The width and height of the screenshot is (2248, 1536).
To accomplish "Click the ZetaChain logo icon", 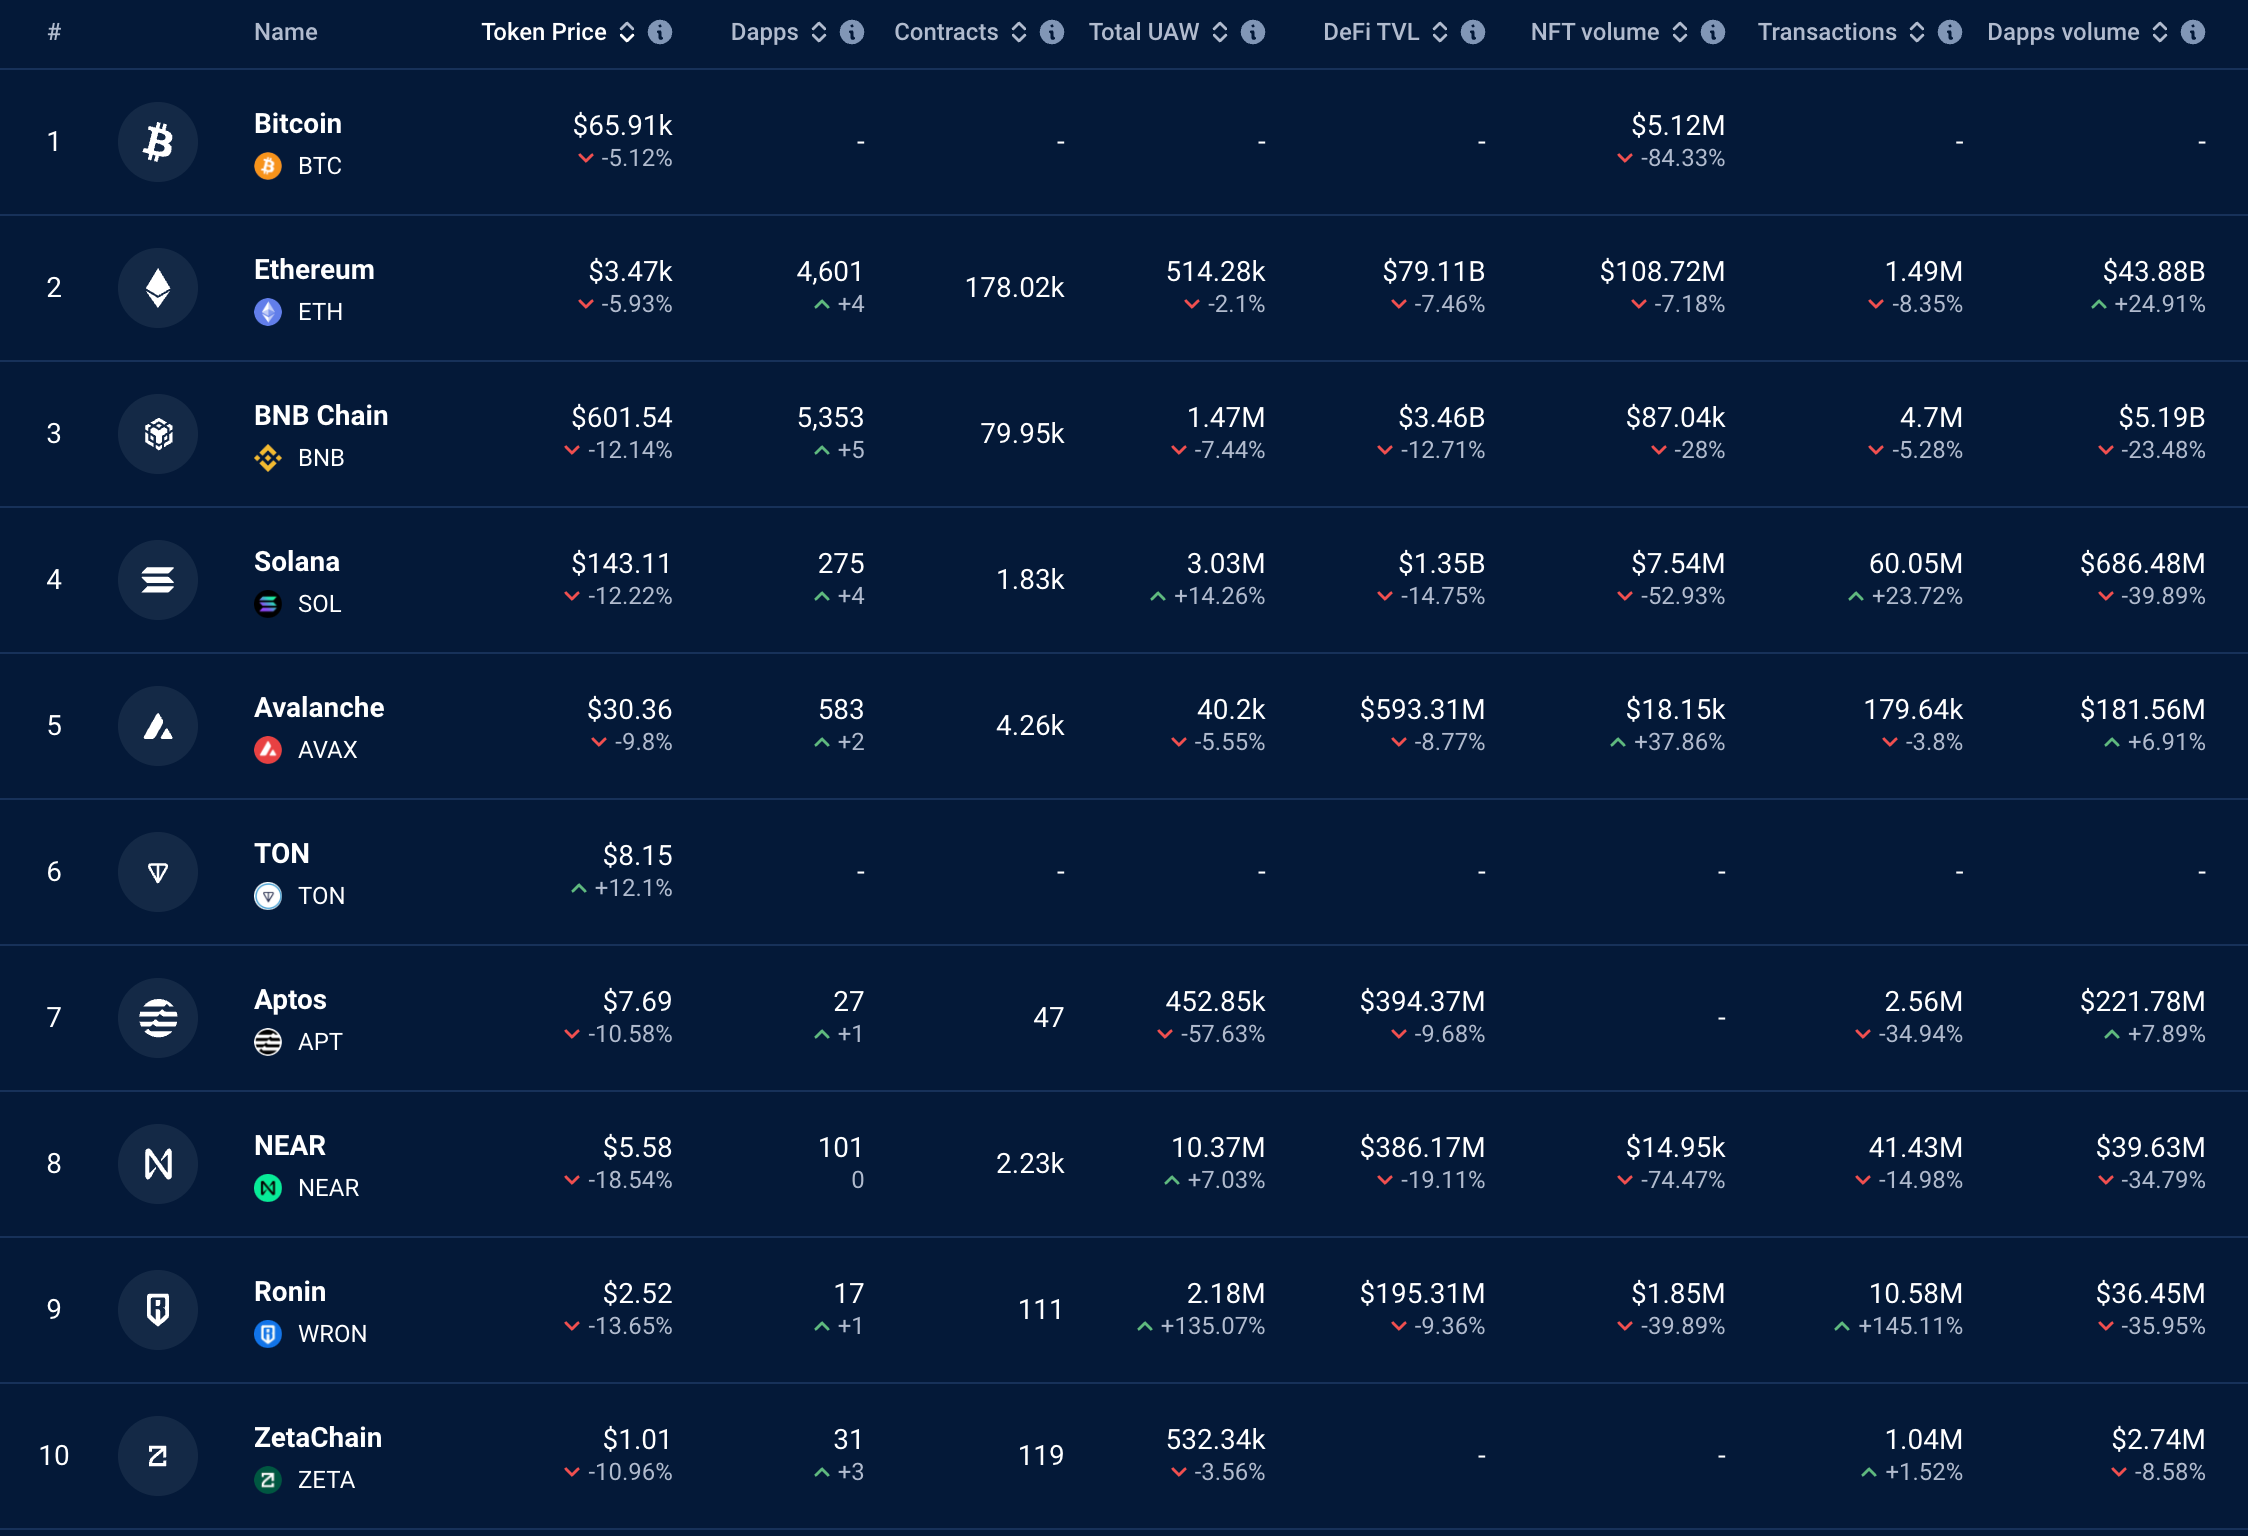I will [158, 1456].
